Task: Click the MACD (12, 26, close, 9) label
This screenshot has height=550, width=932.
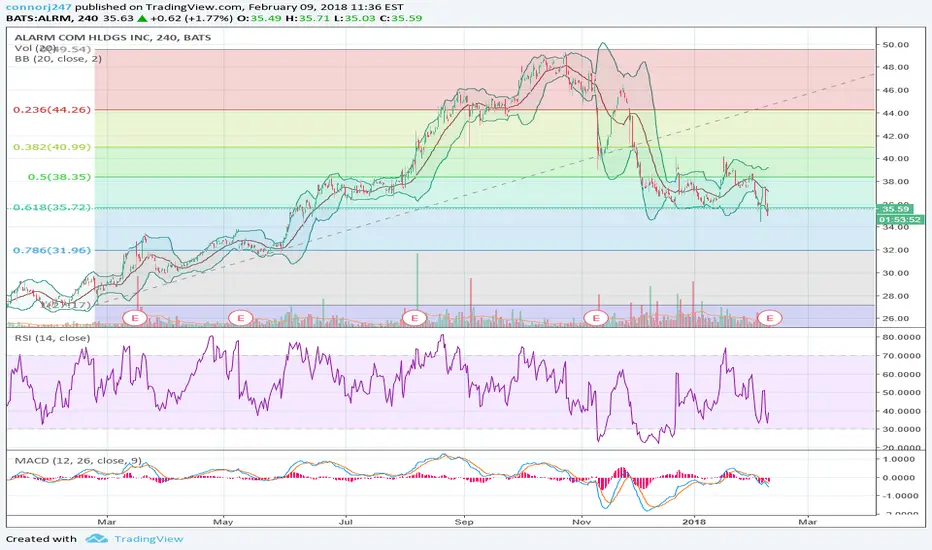Action: 78,461
